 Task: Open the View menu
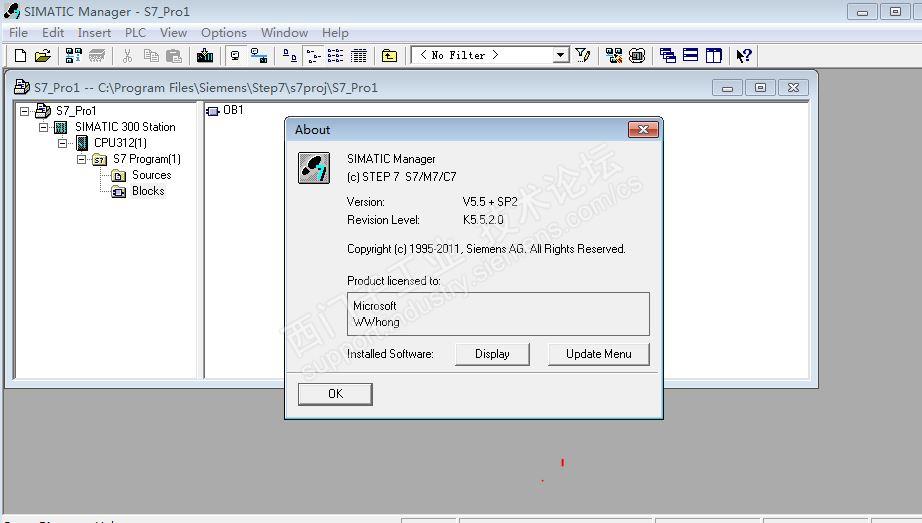click(x=173, y=33)
